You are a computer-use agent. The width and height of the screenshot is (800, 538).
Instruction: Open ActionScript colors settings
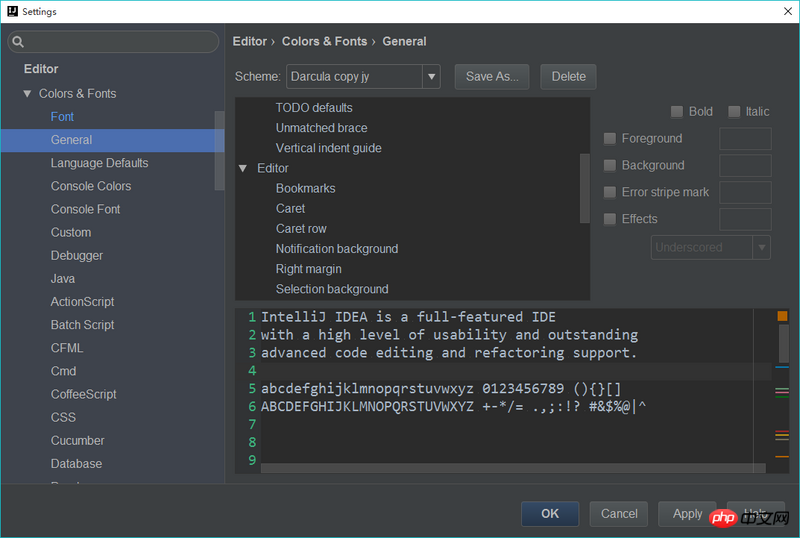click(82, 302)
